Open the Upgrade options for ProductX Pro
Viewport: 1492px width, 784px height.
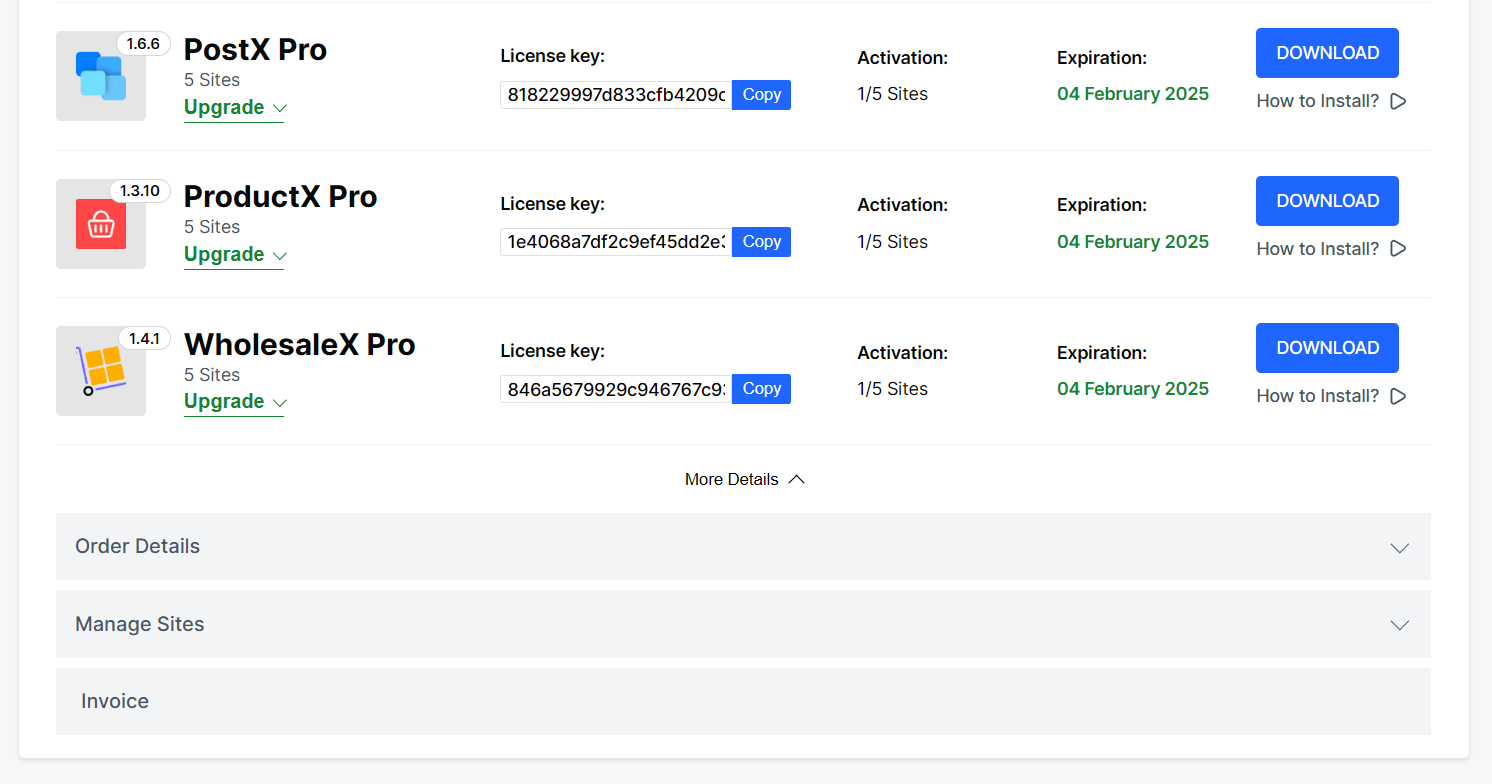(x=234, y=254)
